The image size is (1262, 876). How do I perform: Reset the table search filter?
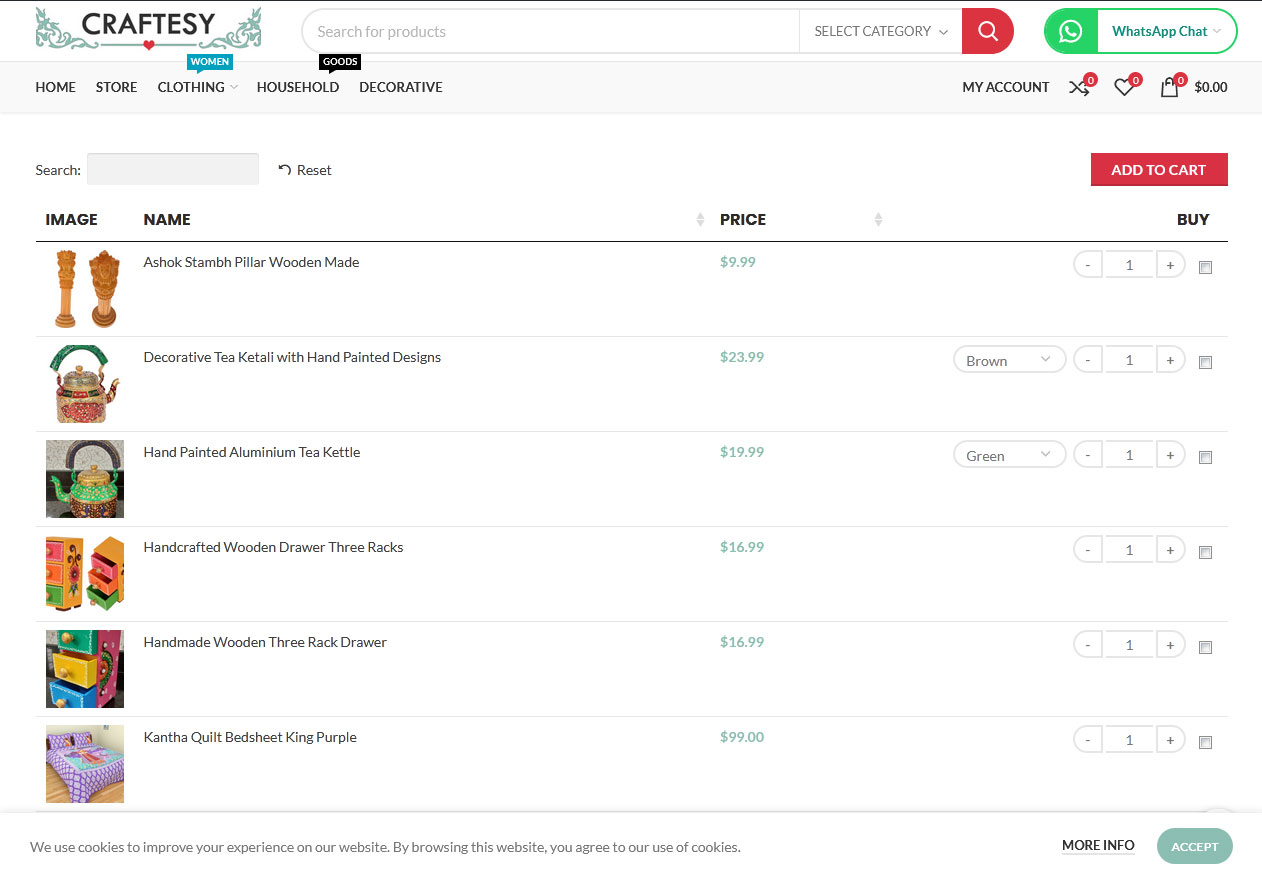(x=305, y=170)
